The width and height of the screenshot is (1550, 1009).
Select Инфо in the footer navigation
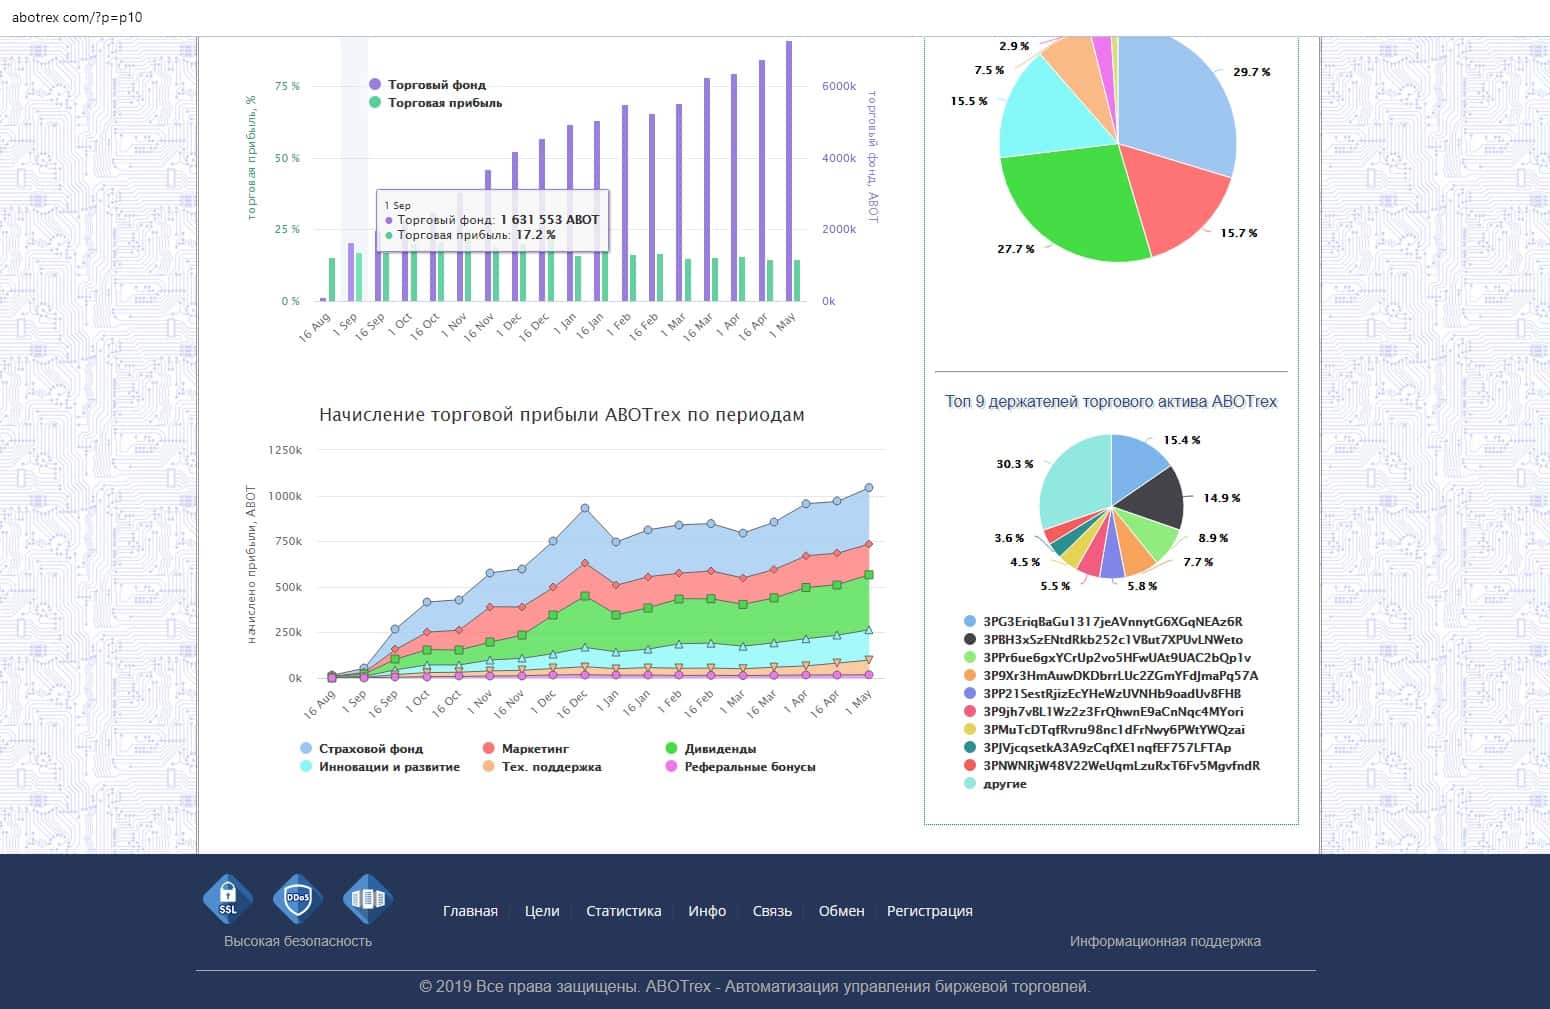[x=707, y=911]
